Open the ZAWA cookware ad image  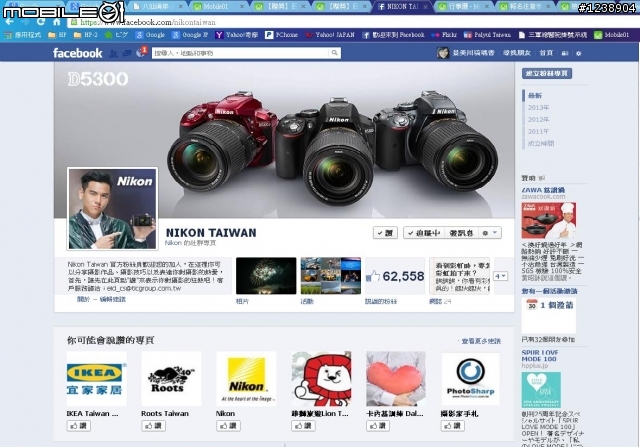[549, 220]
